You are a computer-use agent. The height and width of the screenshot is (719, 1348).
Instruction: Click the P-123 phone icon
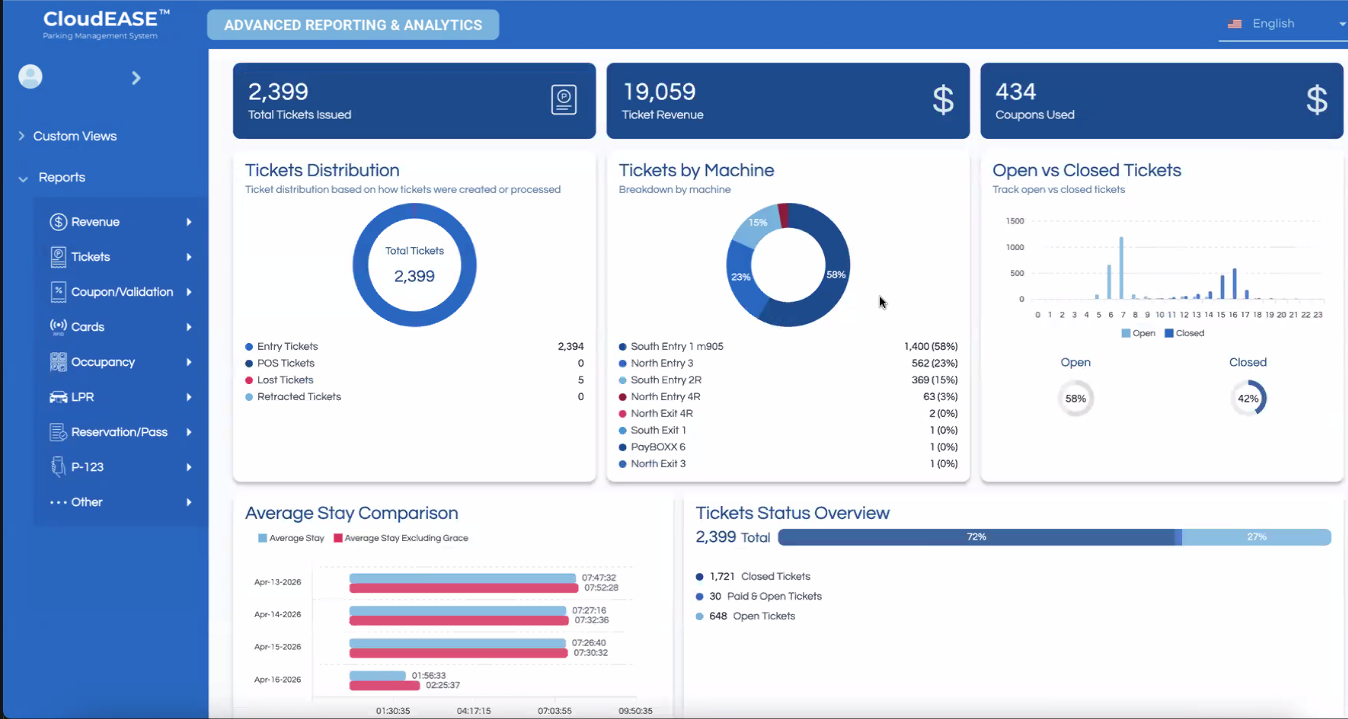[58, 467]
